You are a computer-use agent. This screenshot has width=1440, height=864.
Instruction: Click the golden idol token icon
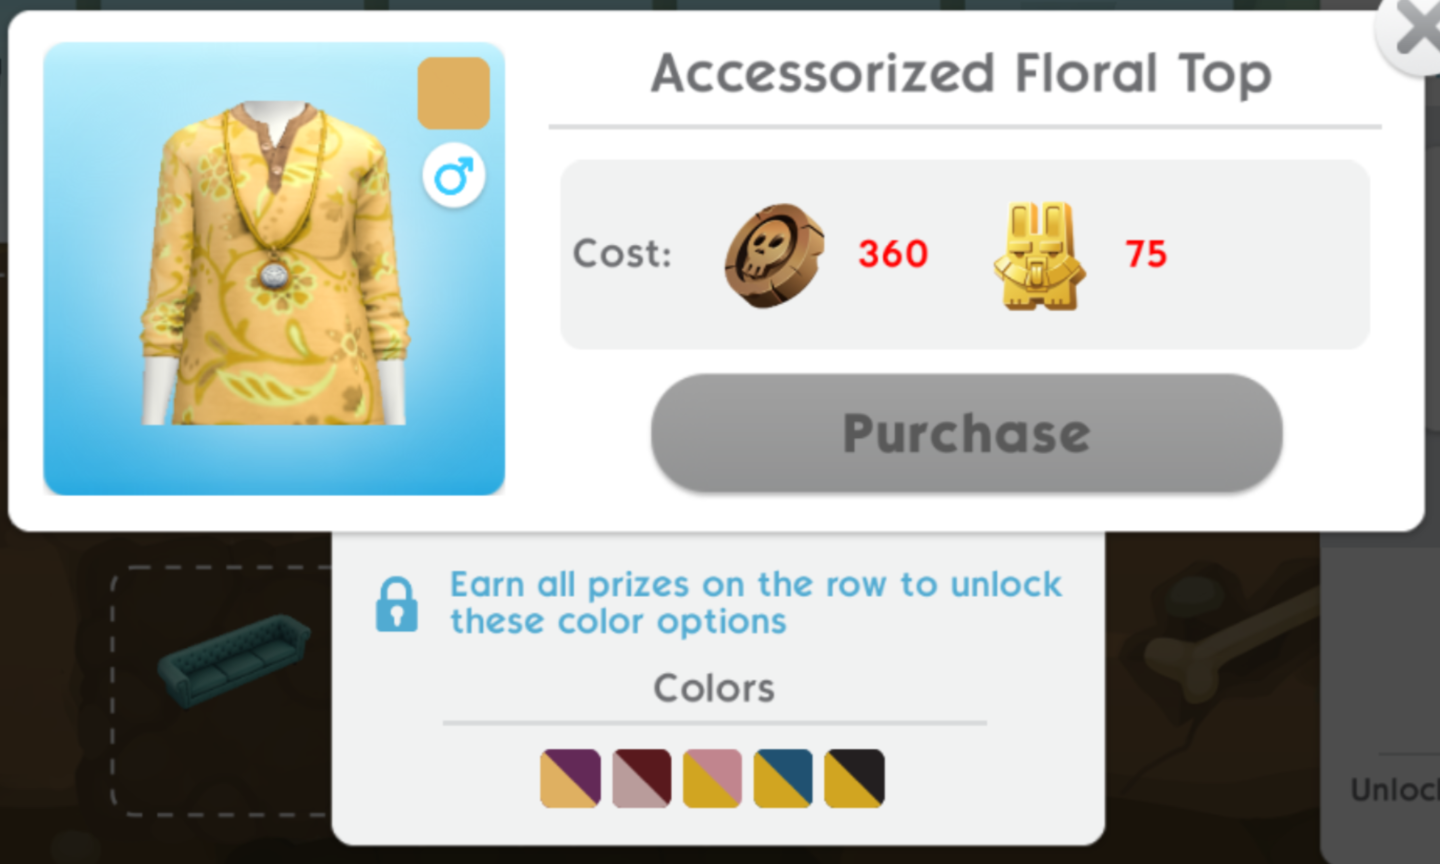[x=1039, y=255]
